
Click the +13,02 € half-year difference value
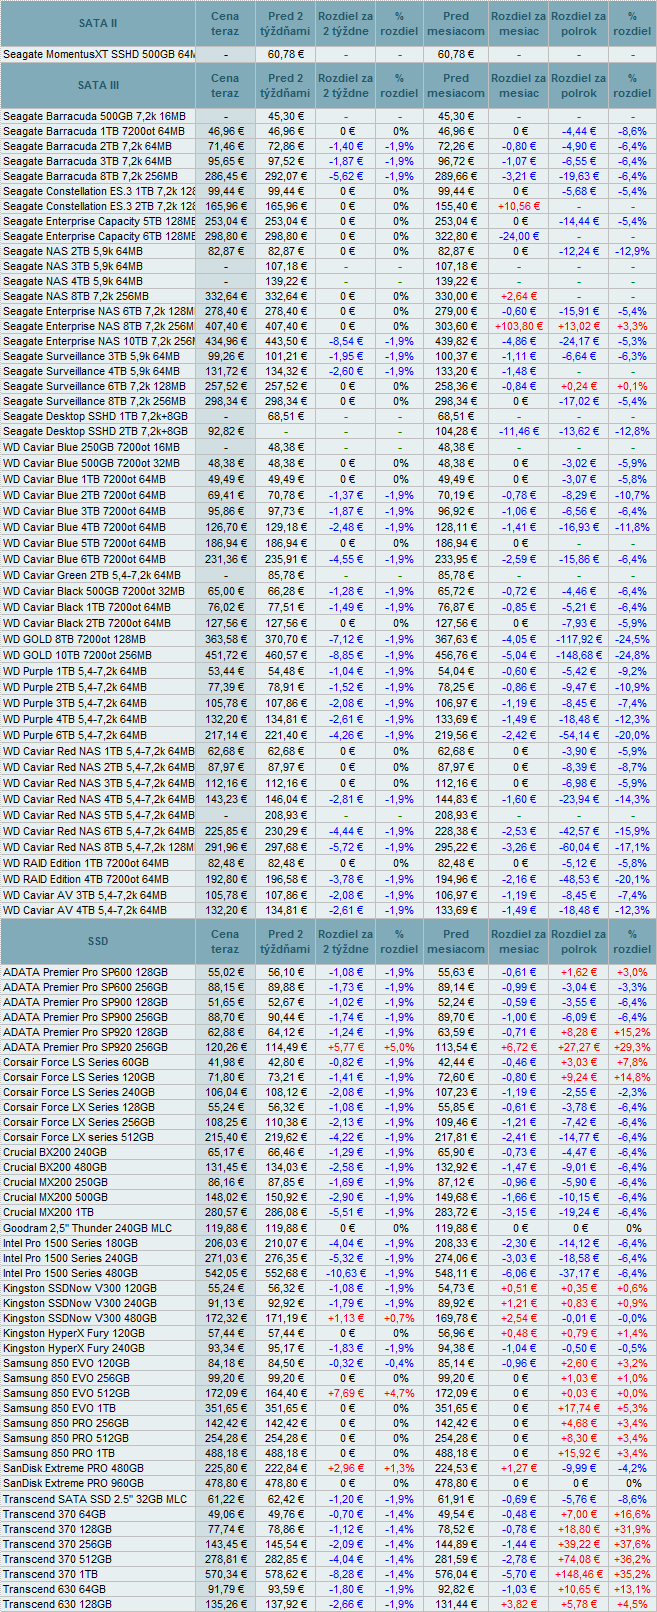click(578, 326)
